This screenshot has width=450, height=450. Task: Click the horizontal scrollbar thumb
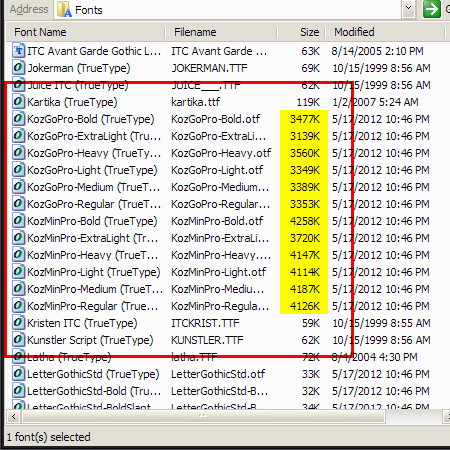click(x=204, y=416)
